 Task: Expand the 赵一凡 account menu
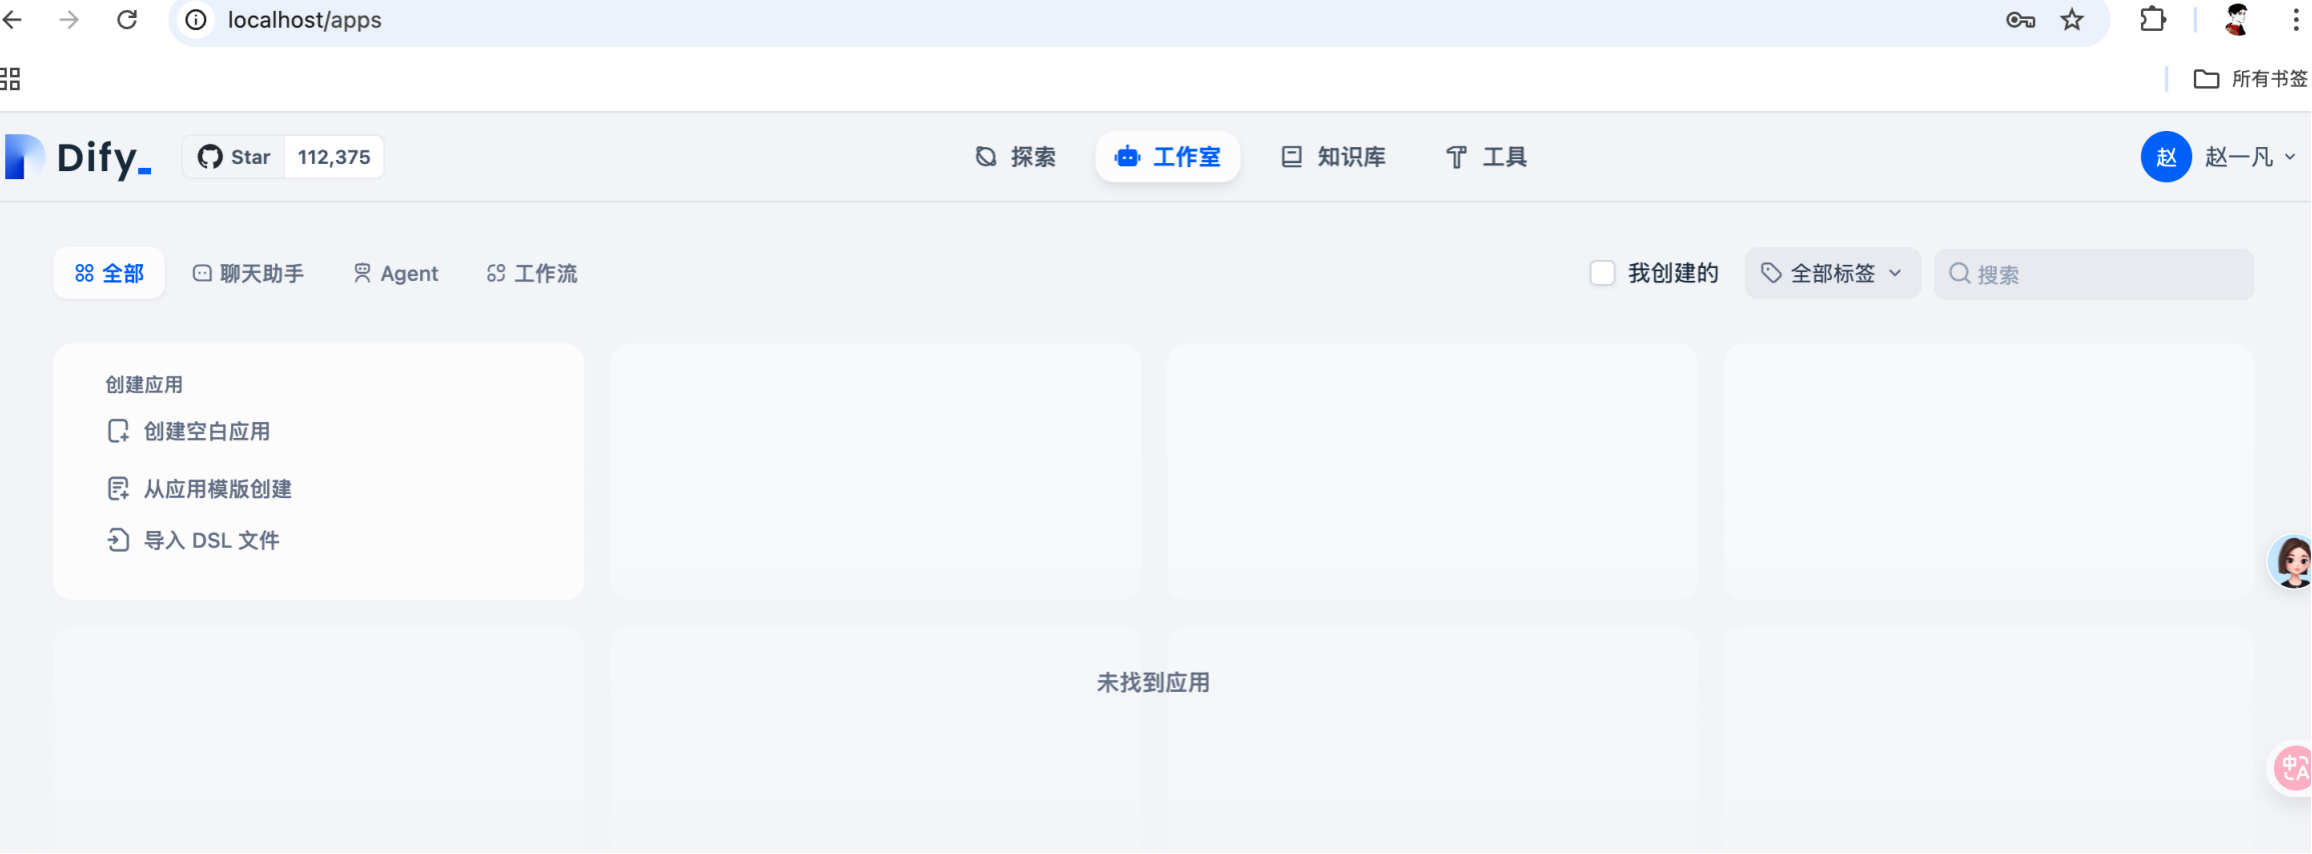point(2250,157)
